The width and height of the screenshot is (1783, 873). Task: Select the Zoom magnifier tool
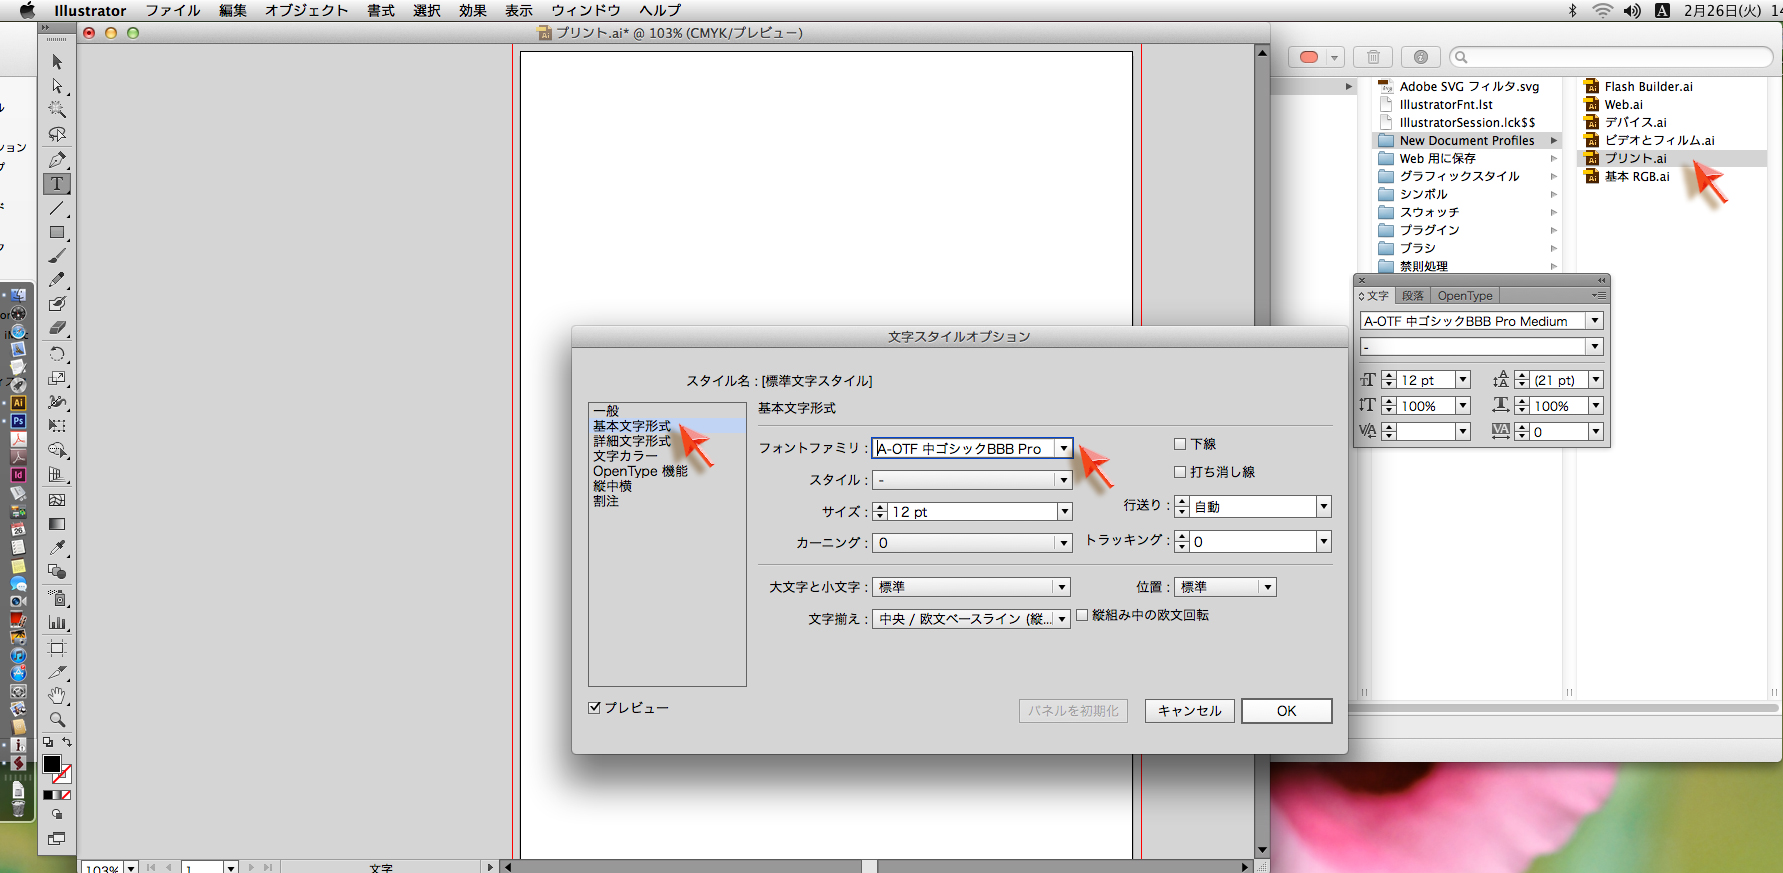tap(57, 719)
